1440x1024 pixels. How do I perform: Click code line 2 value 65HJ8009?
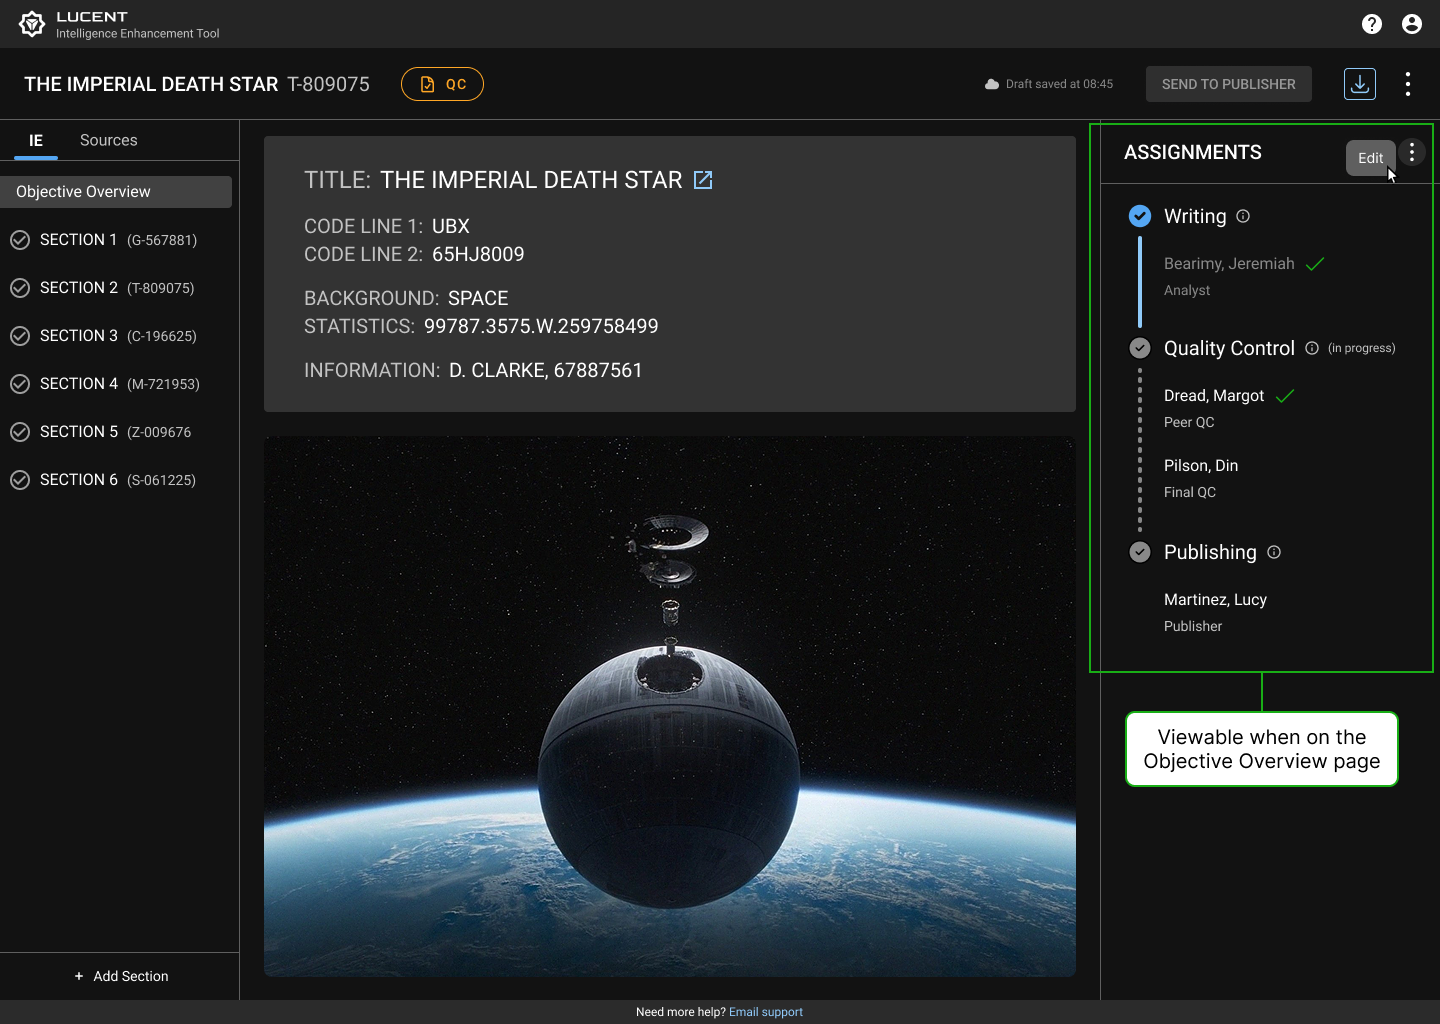tap(478, 254)
